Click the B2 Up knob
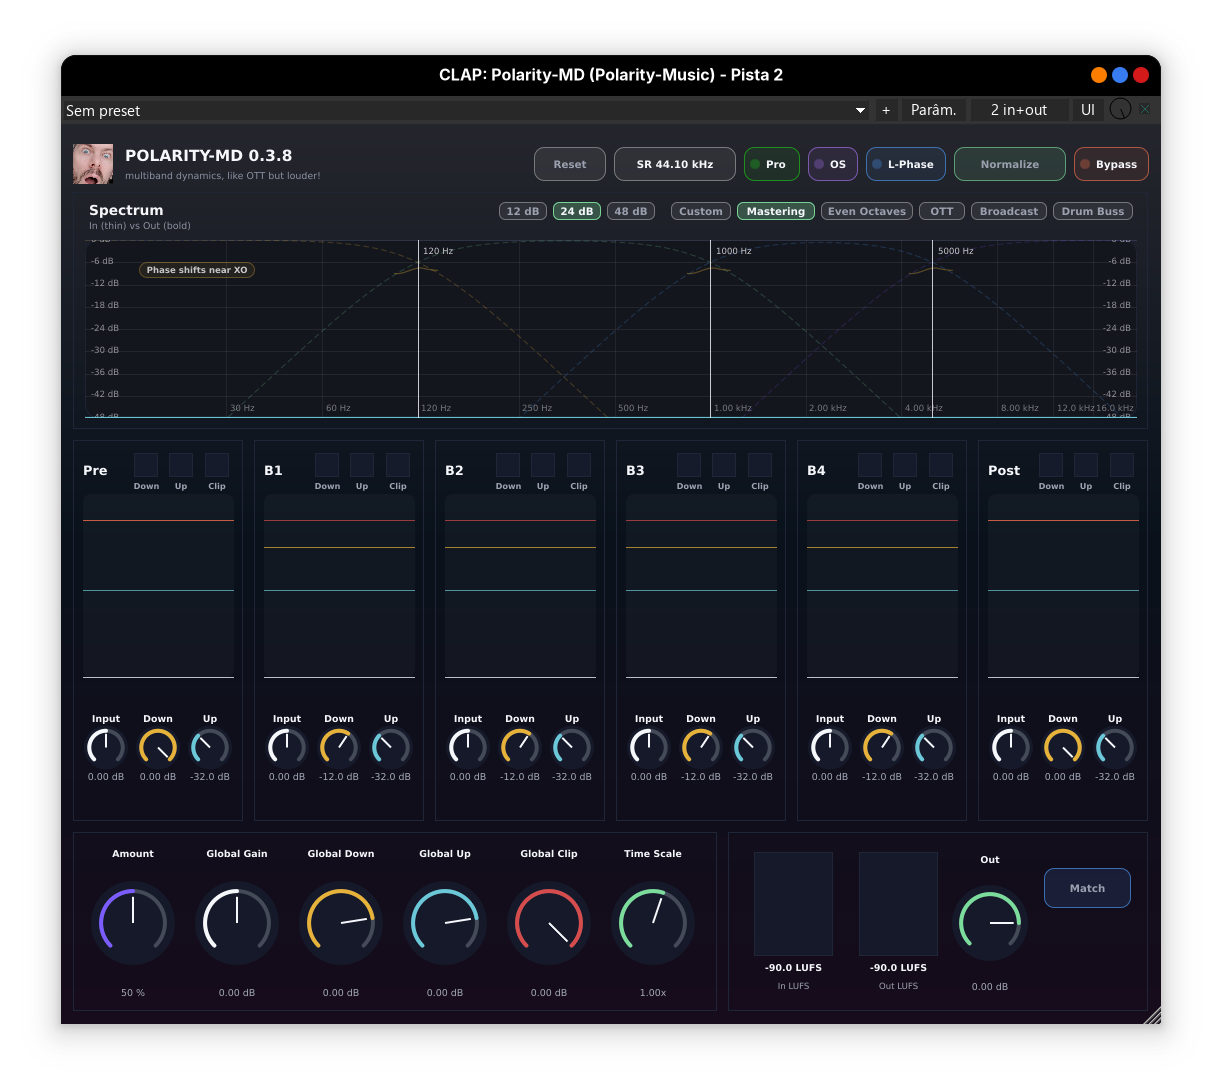 tap(572, 747)
